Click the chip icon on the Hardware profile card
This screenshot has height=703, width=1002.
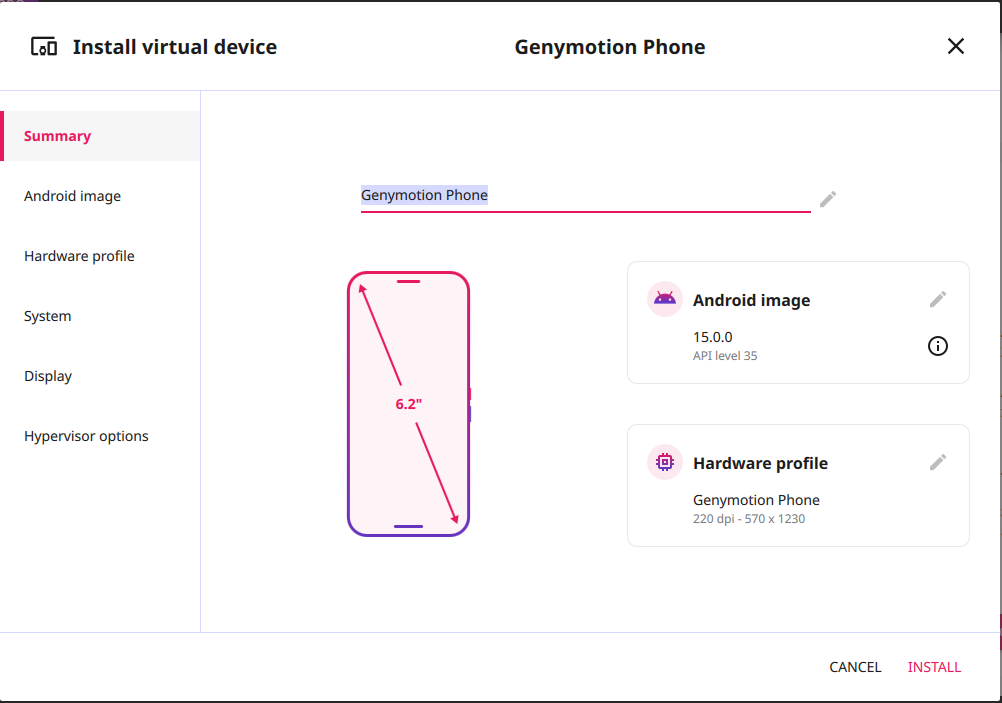click(x=664, y=462)
